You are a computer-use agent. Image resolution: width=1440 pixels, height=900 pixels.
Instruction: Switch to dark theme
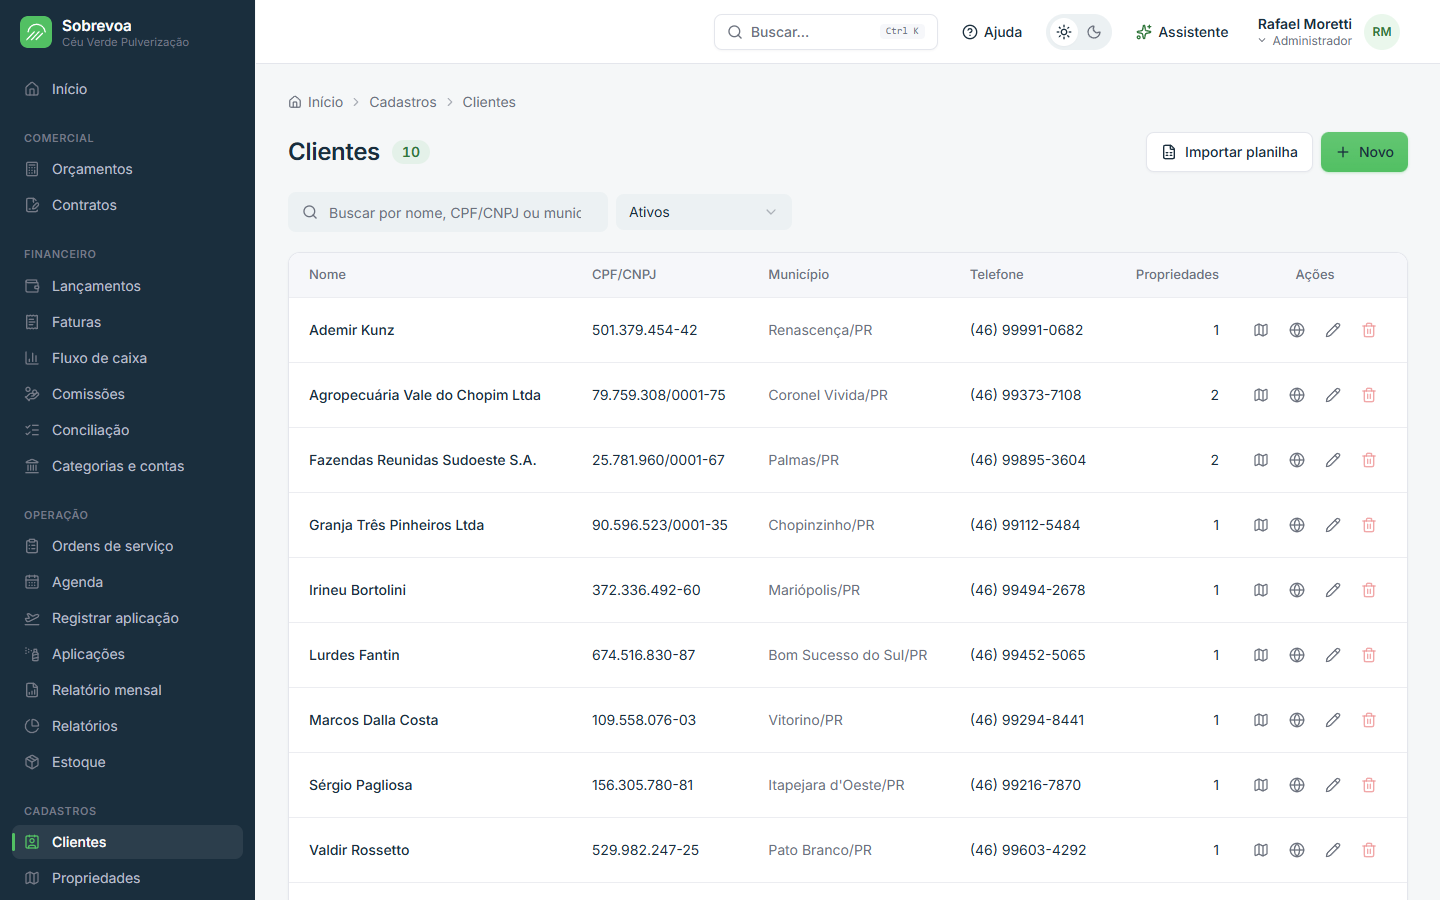[1094, 32]
